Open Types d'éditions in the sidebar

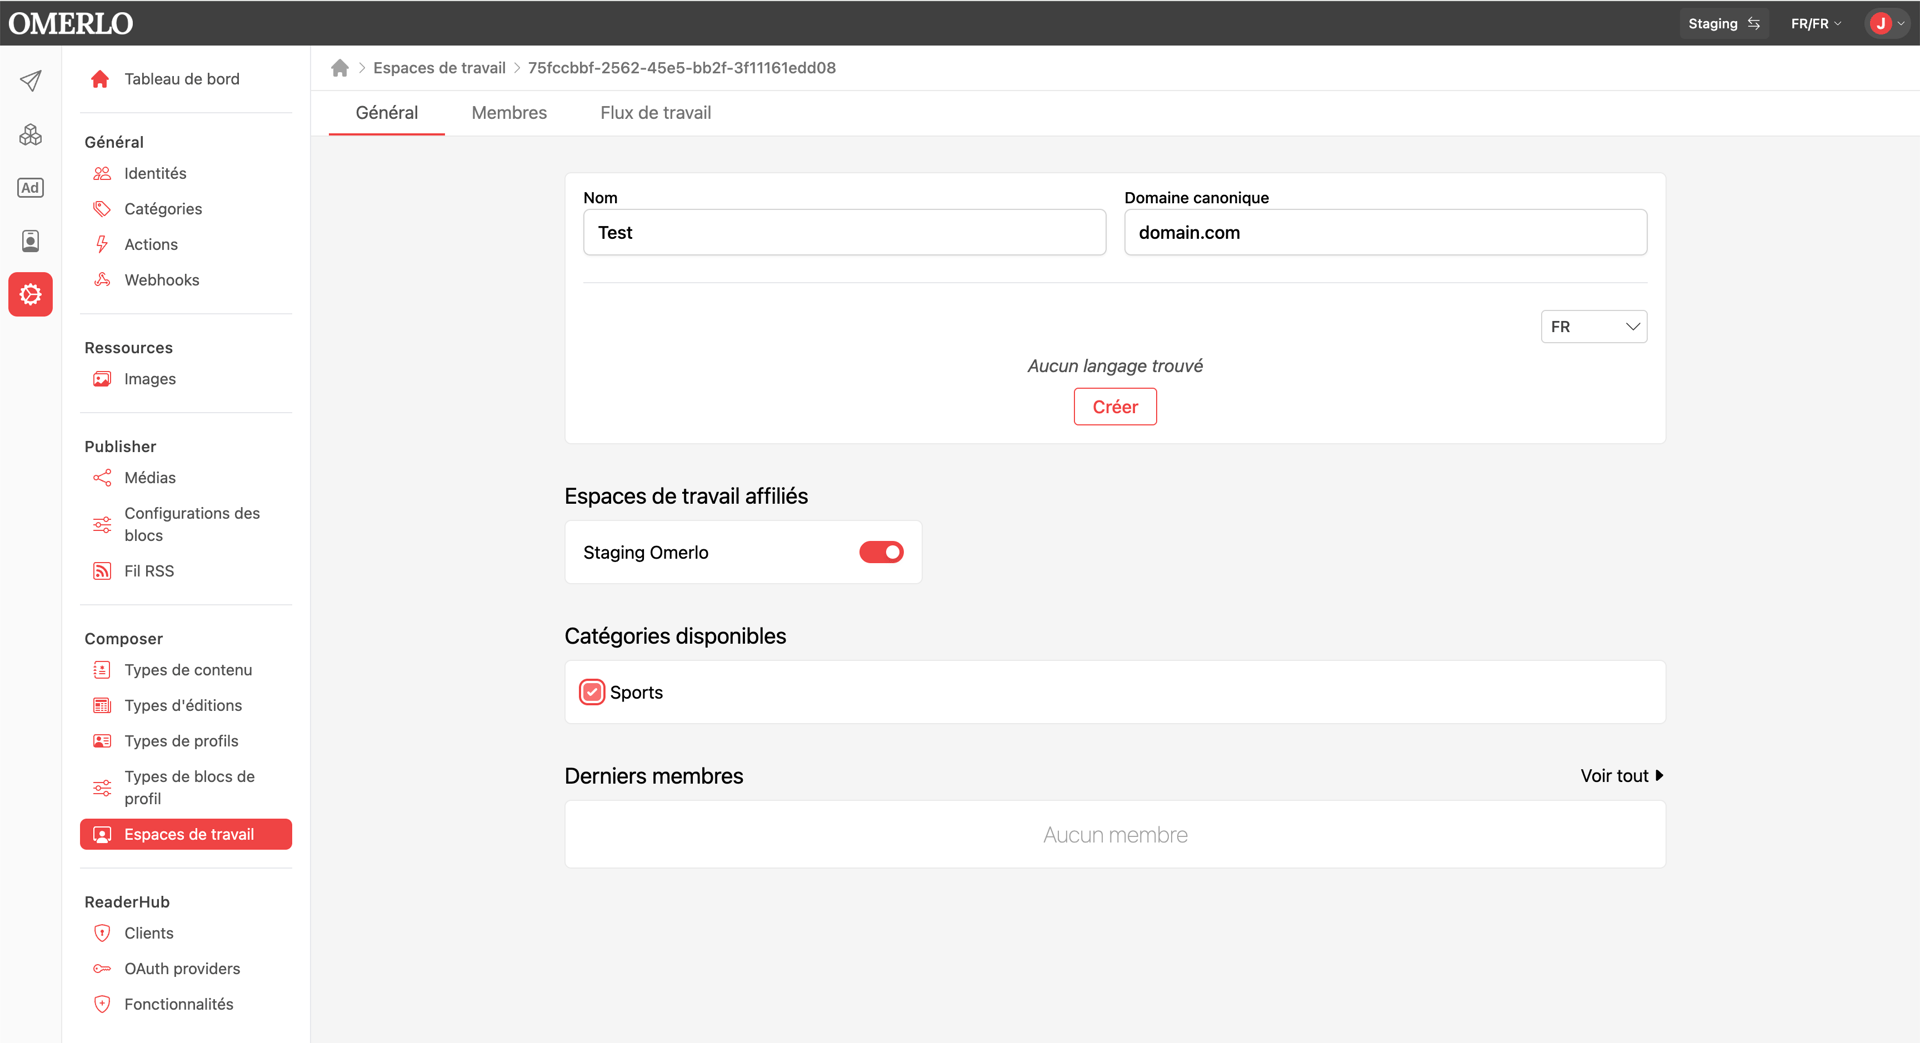183,706
